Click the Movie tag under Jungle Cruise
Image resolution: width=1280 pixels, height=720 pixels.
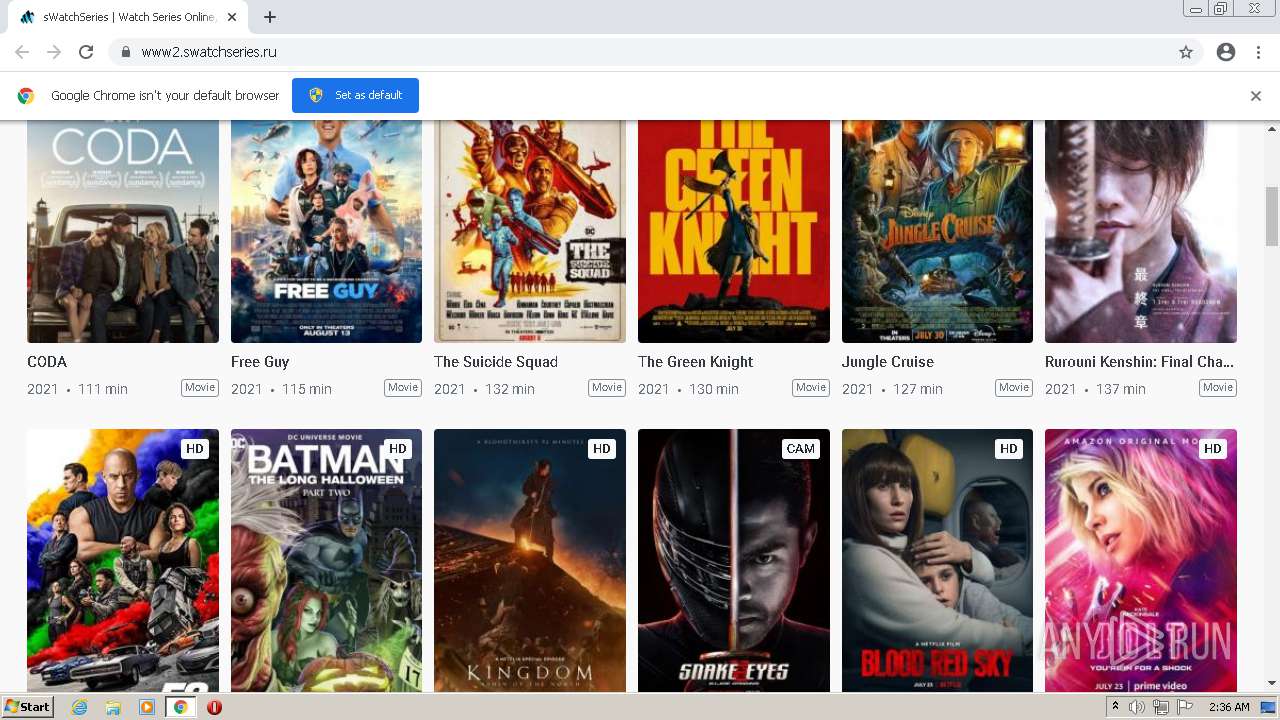click(x=1014, y=388)
